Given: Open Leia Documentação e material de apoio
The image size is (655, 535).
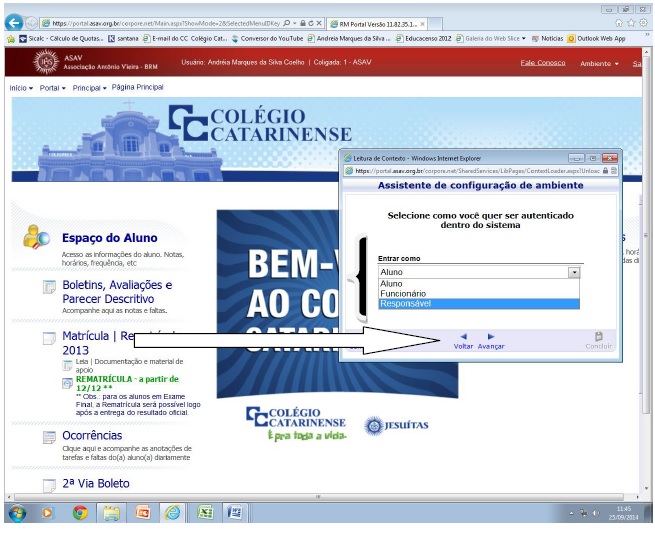Looking at the screenshot, I should [129, 365].
